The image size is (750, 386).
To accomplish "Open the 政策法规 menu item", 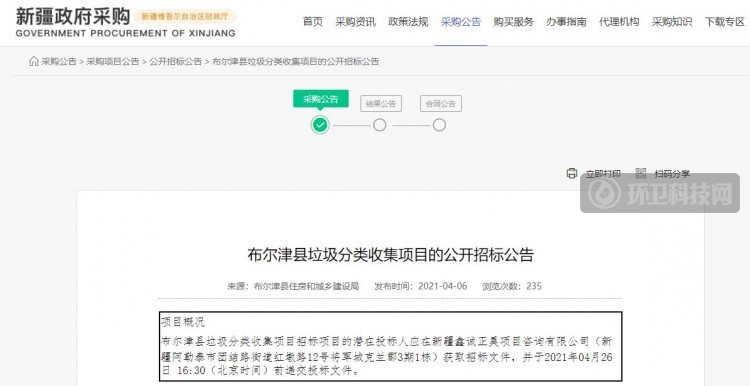I will click(408, 22).
